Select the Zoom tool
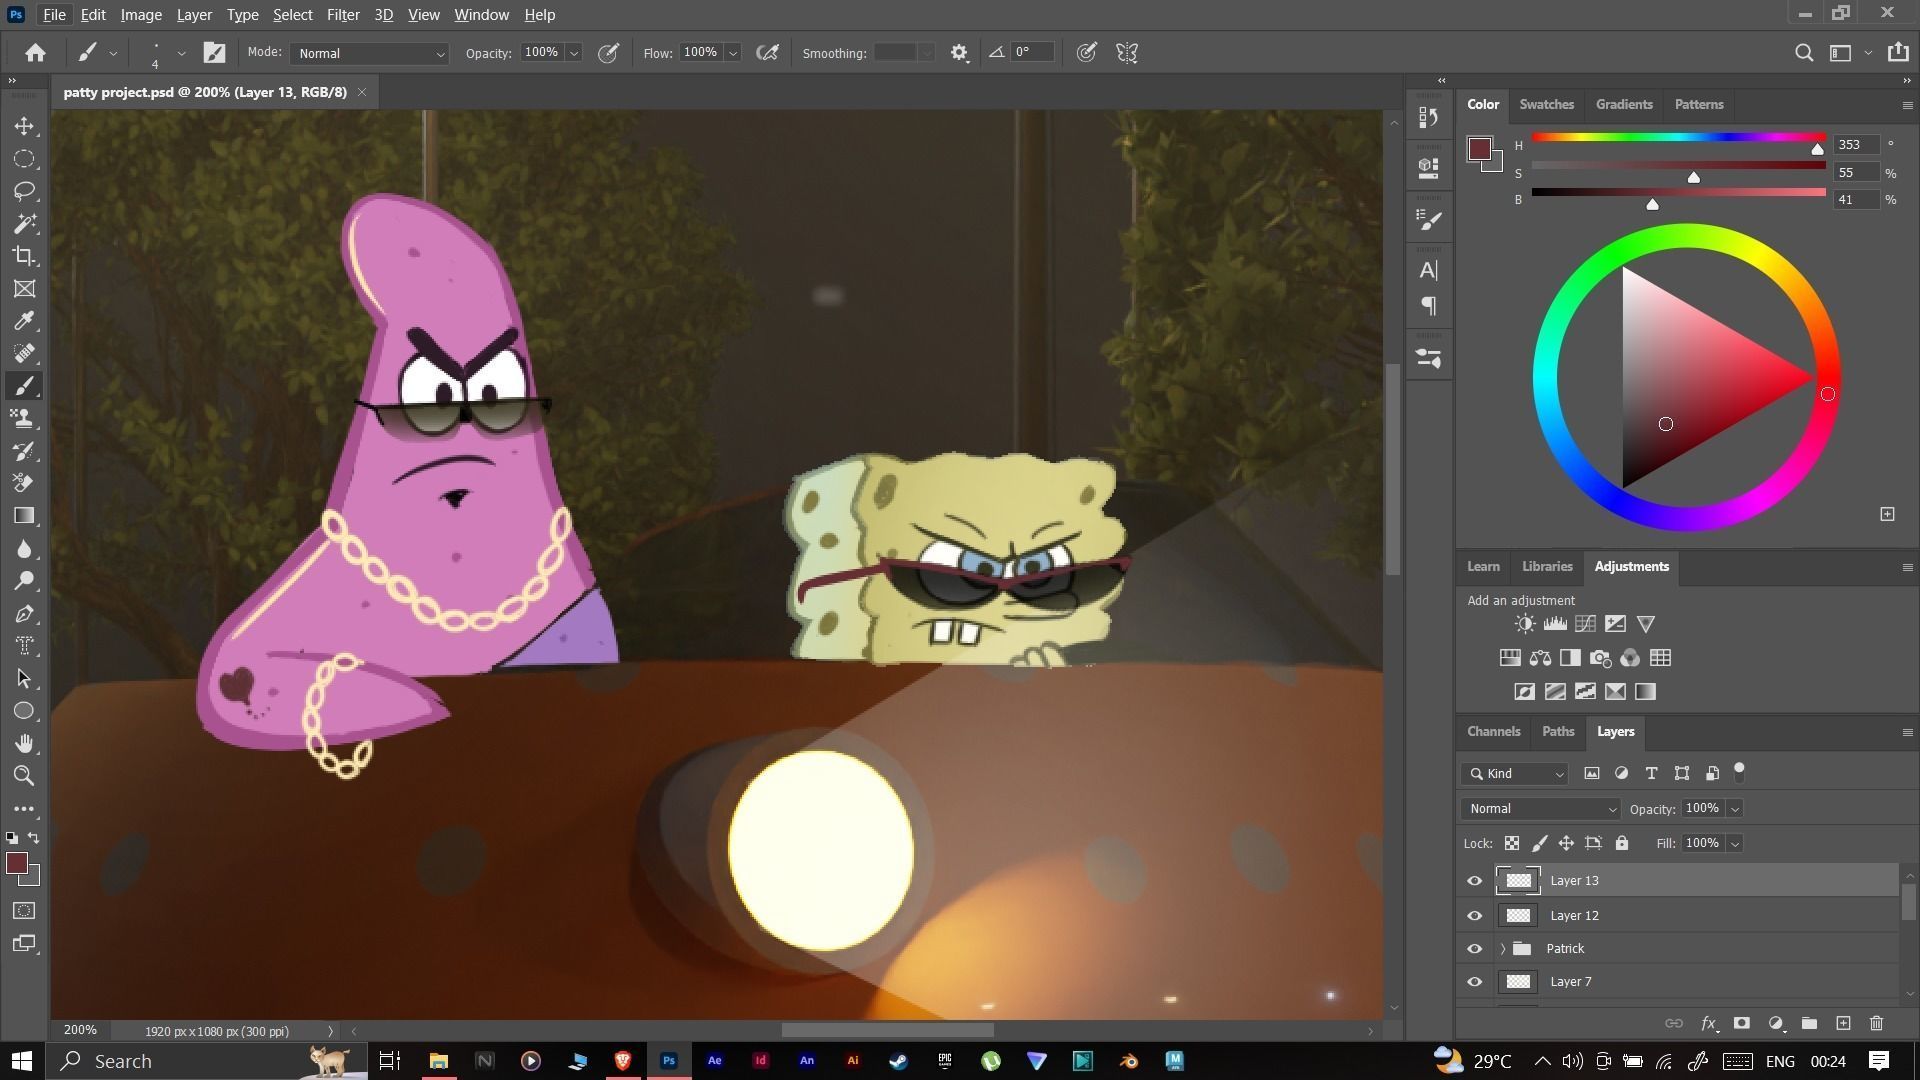The image size is (1920, 1080). pos(25,776)
